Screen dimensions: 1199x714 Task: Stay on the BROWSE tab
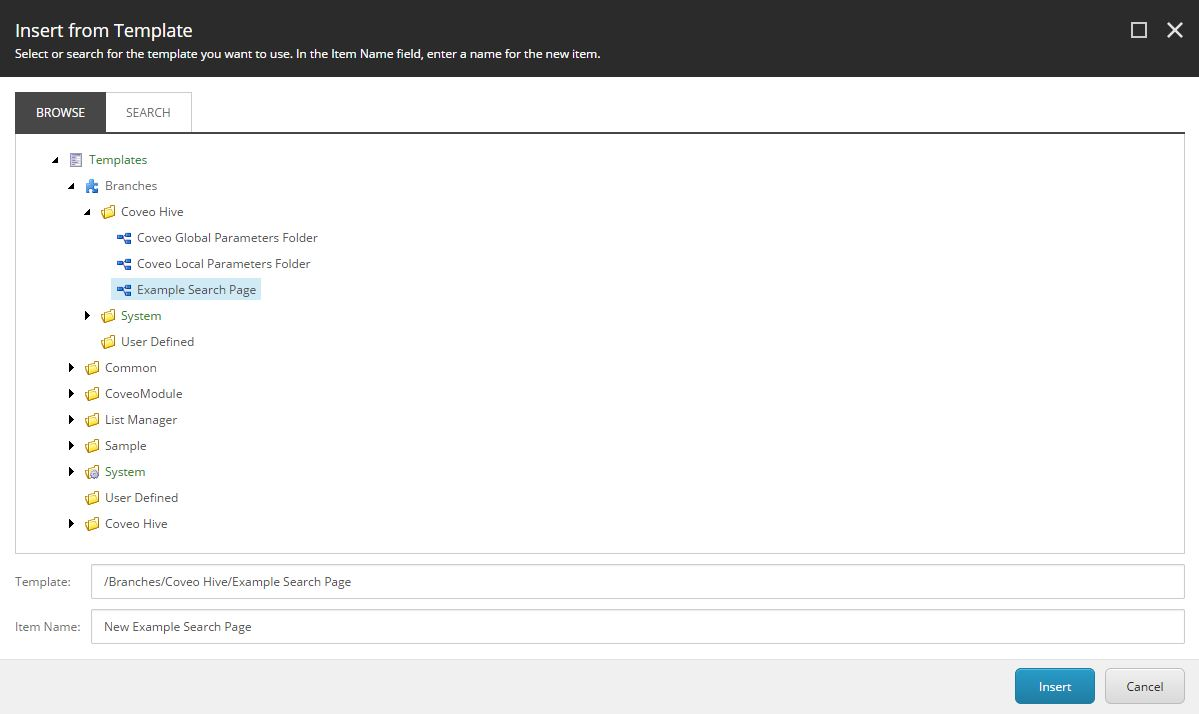tap(60, 112)
